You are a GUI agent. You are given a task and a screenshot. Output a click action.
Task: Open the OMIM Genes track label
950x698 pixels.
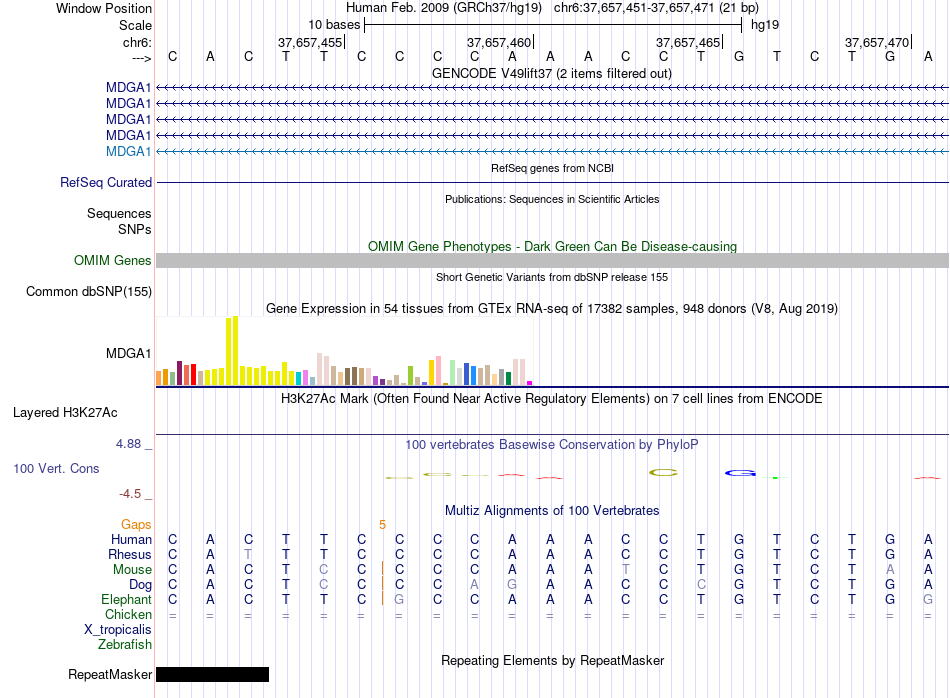[x=112, y=261]
